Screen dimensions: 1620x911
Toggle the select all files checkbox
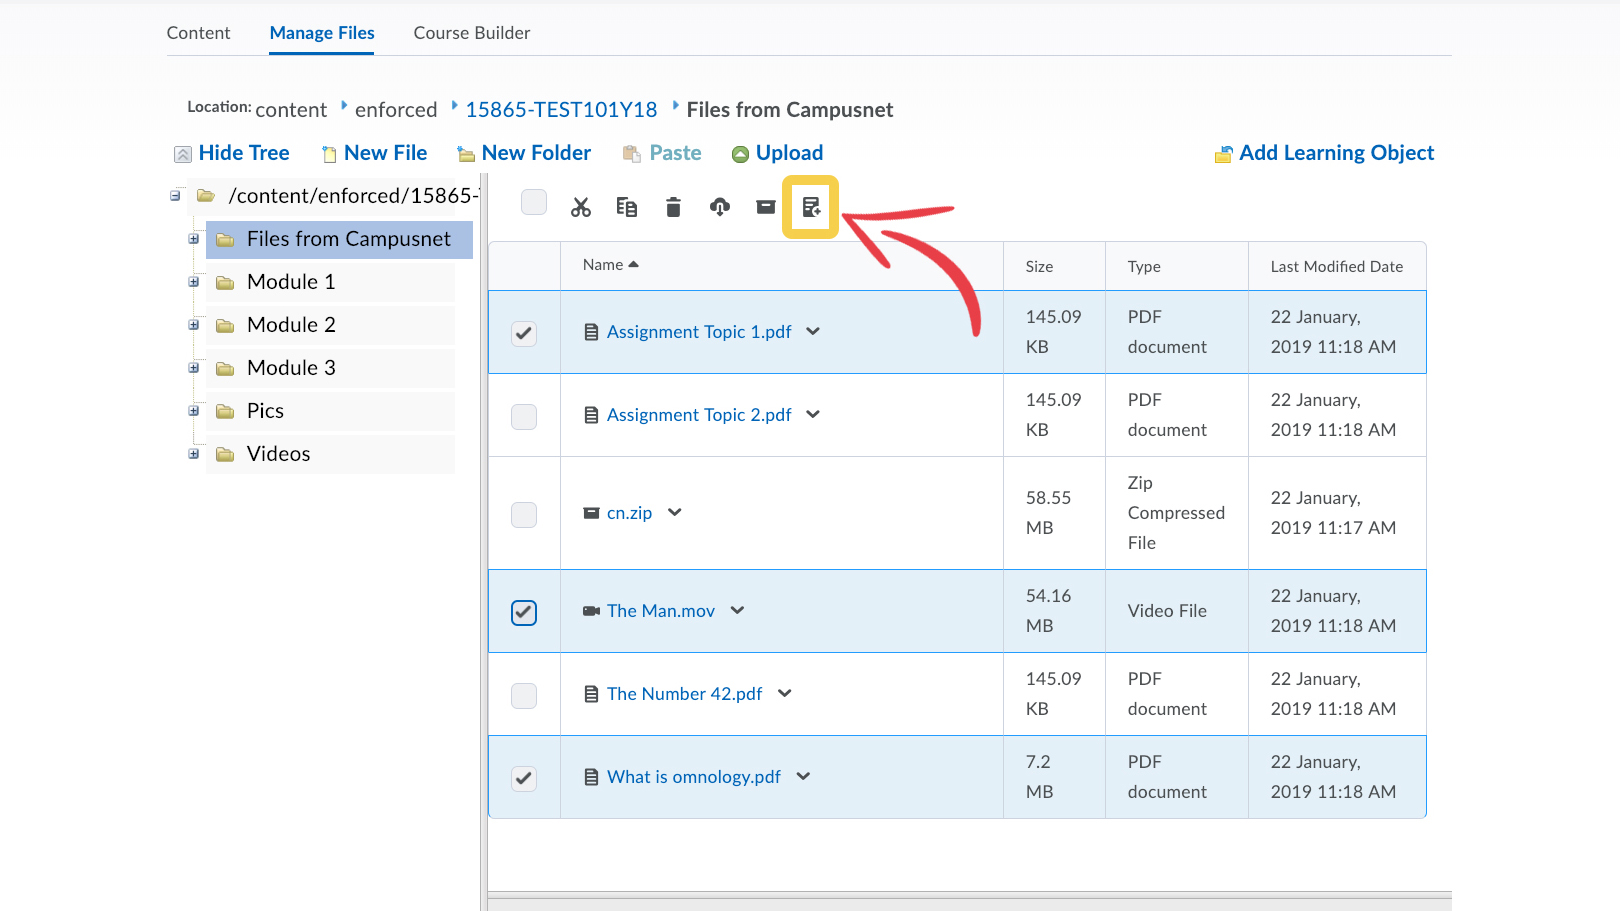click(534, 202)
